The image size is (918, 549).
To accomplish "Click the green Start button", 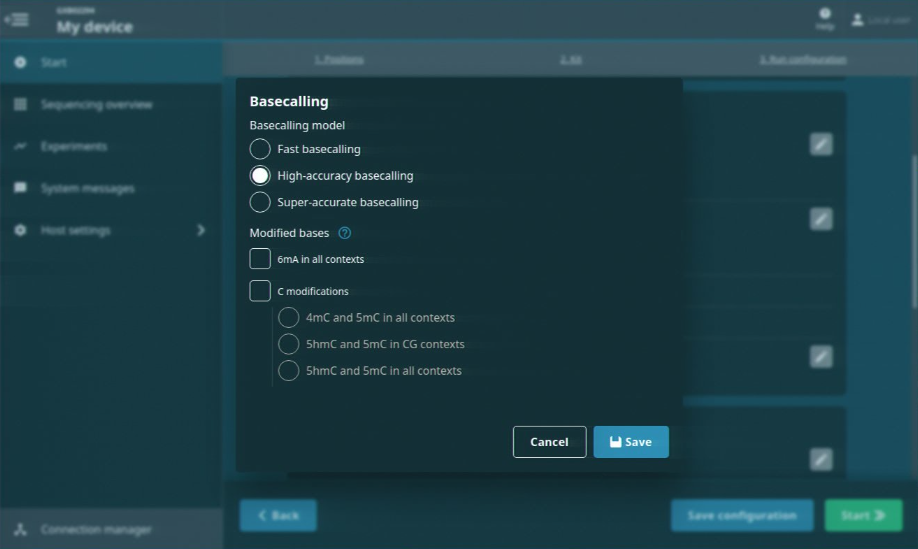I will (x=864, y=516).
